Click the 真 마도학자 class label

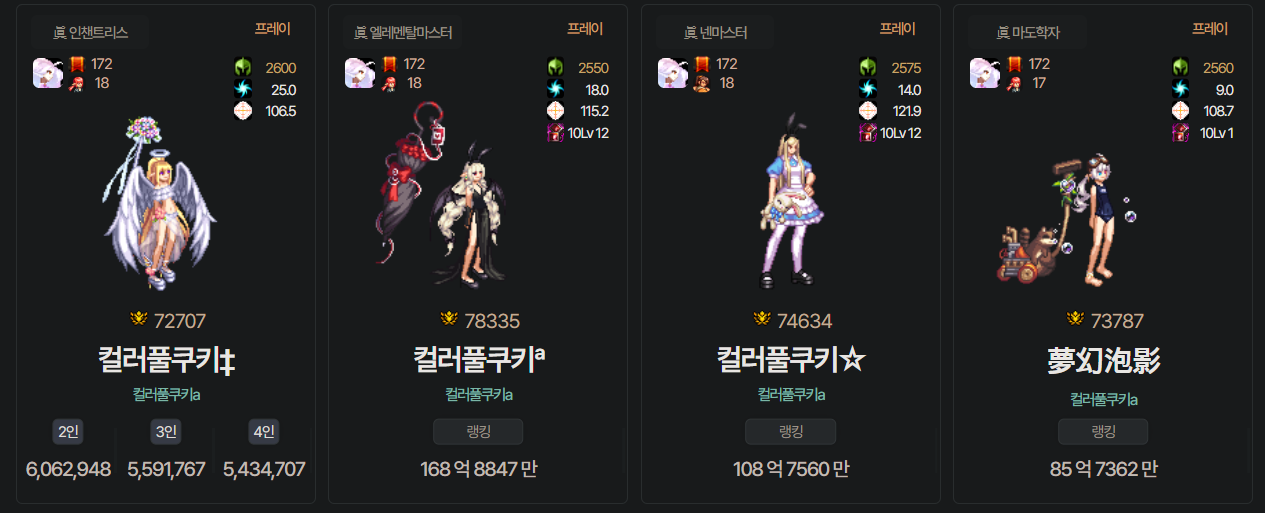coord(1028,33)
